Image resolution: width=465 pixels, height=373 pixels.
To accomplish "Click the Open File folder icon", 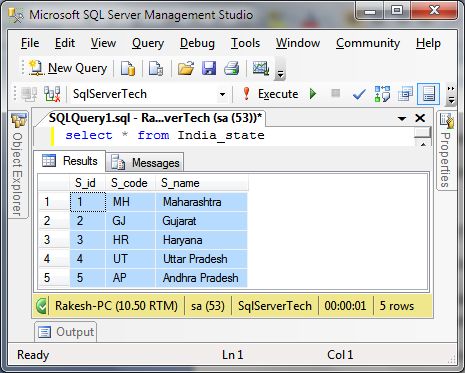I will coord(186,68).
